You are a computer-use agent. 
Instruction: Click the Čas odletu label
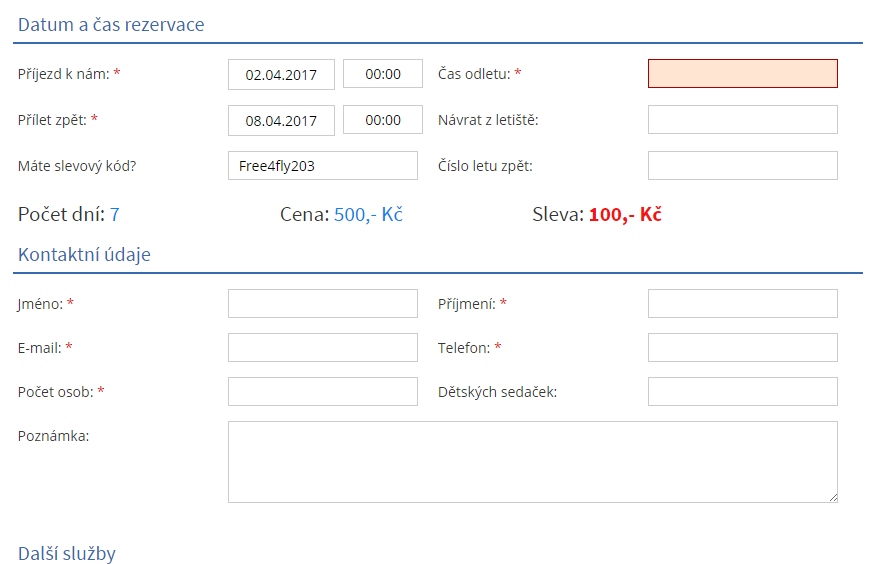(x=479, y=74)
